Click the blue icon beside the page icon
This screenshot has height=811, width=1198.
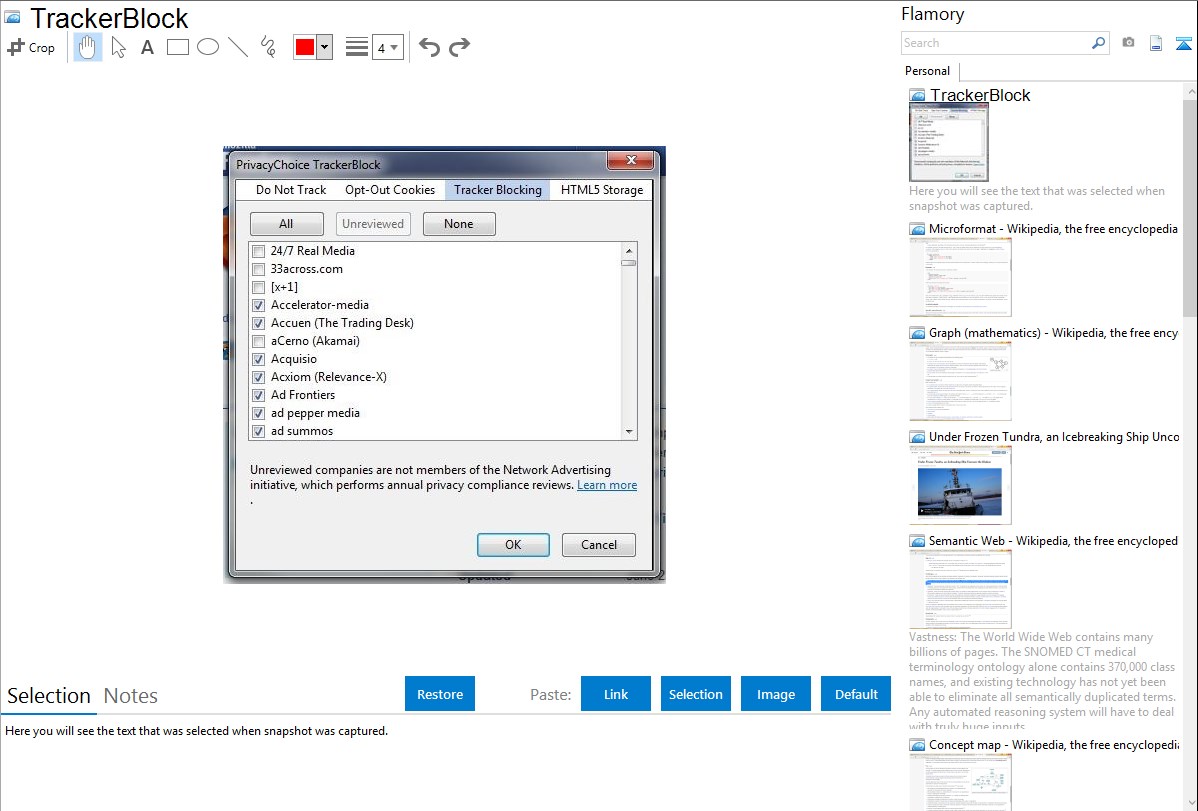coord(1183,43)
